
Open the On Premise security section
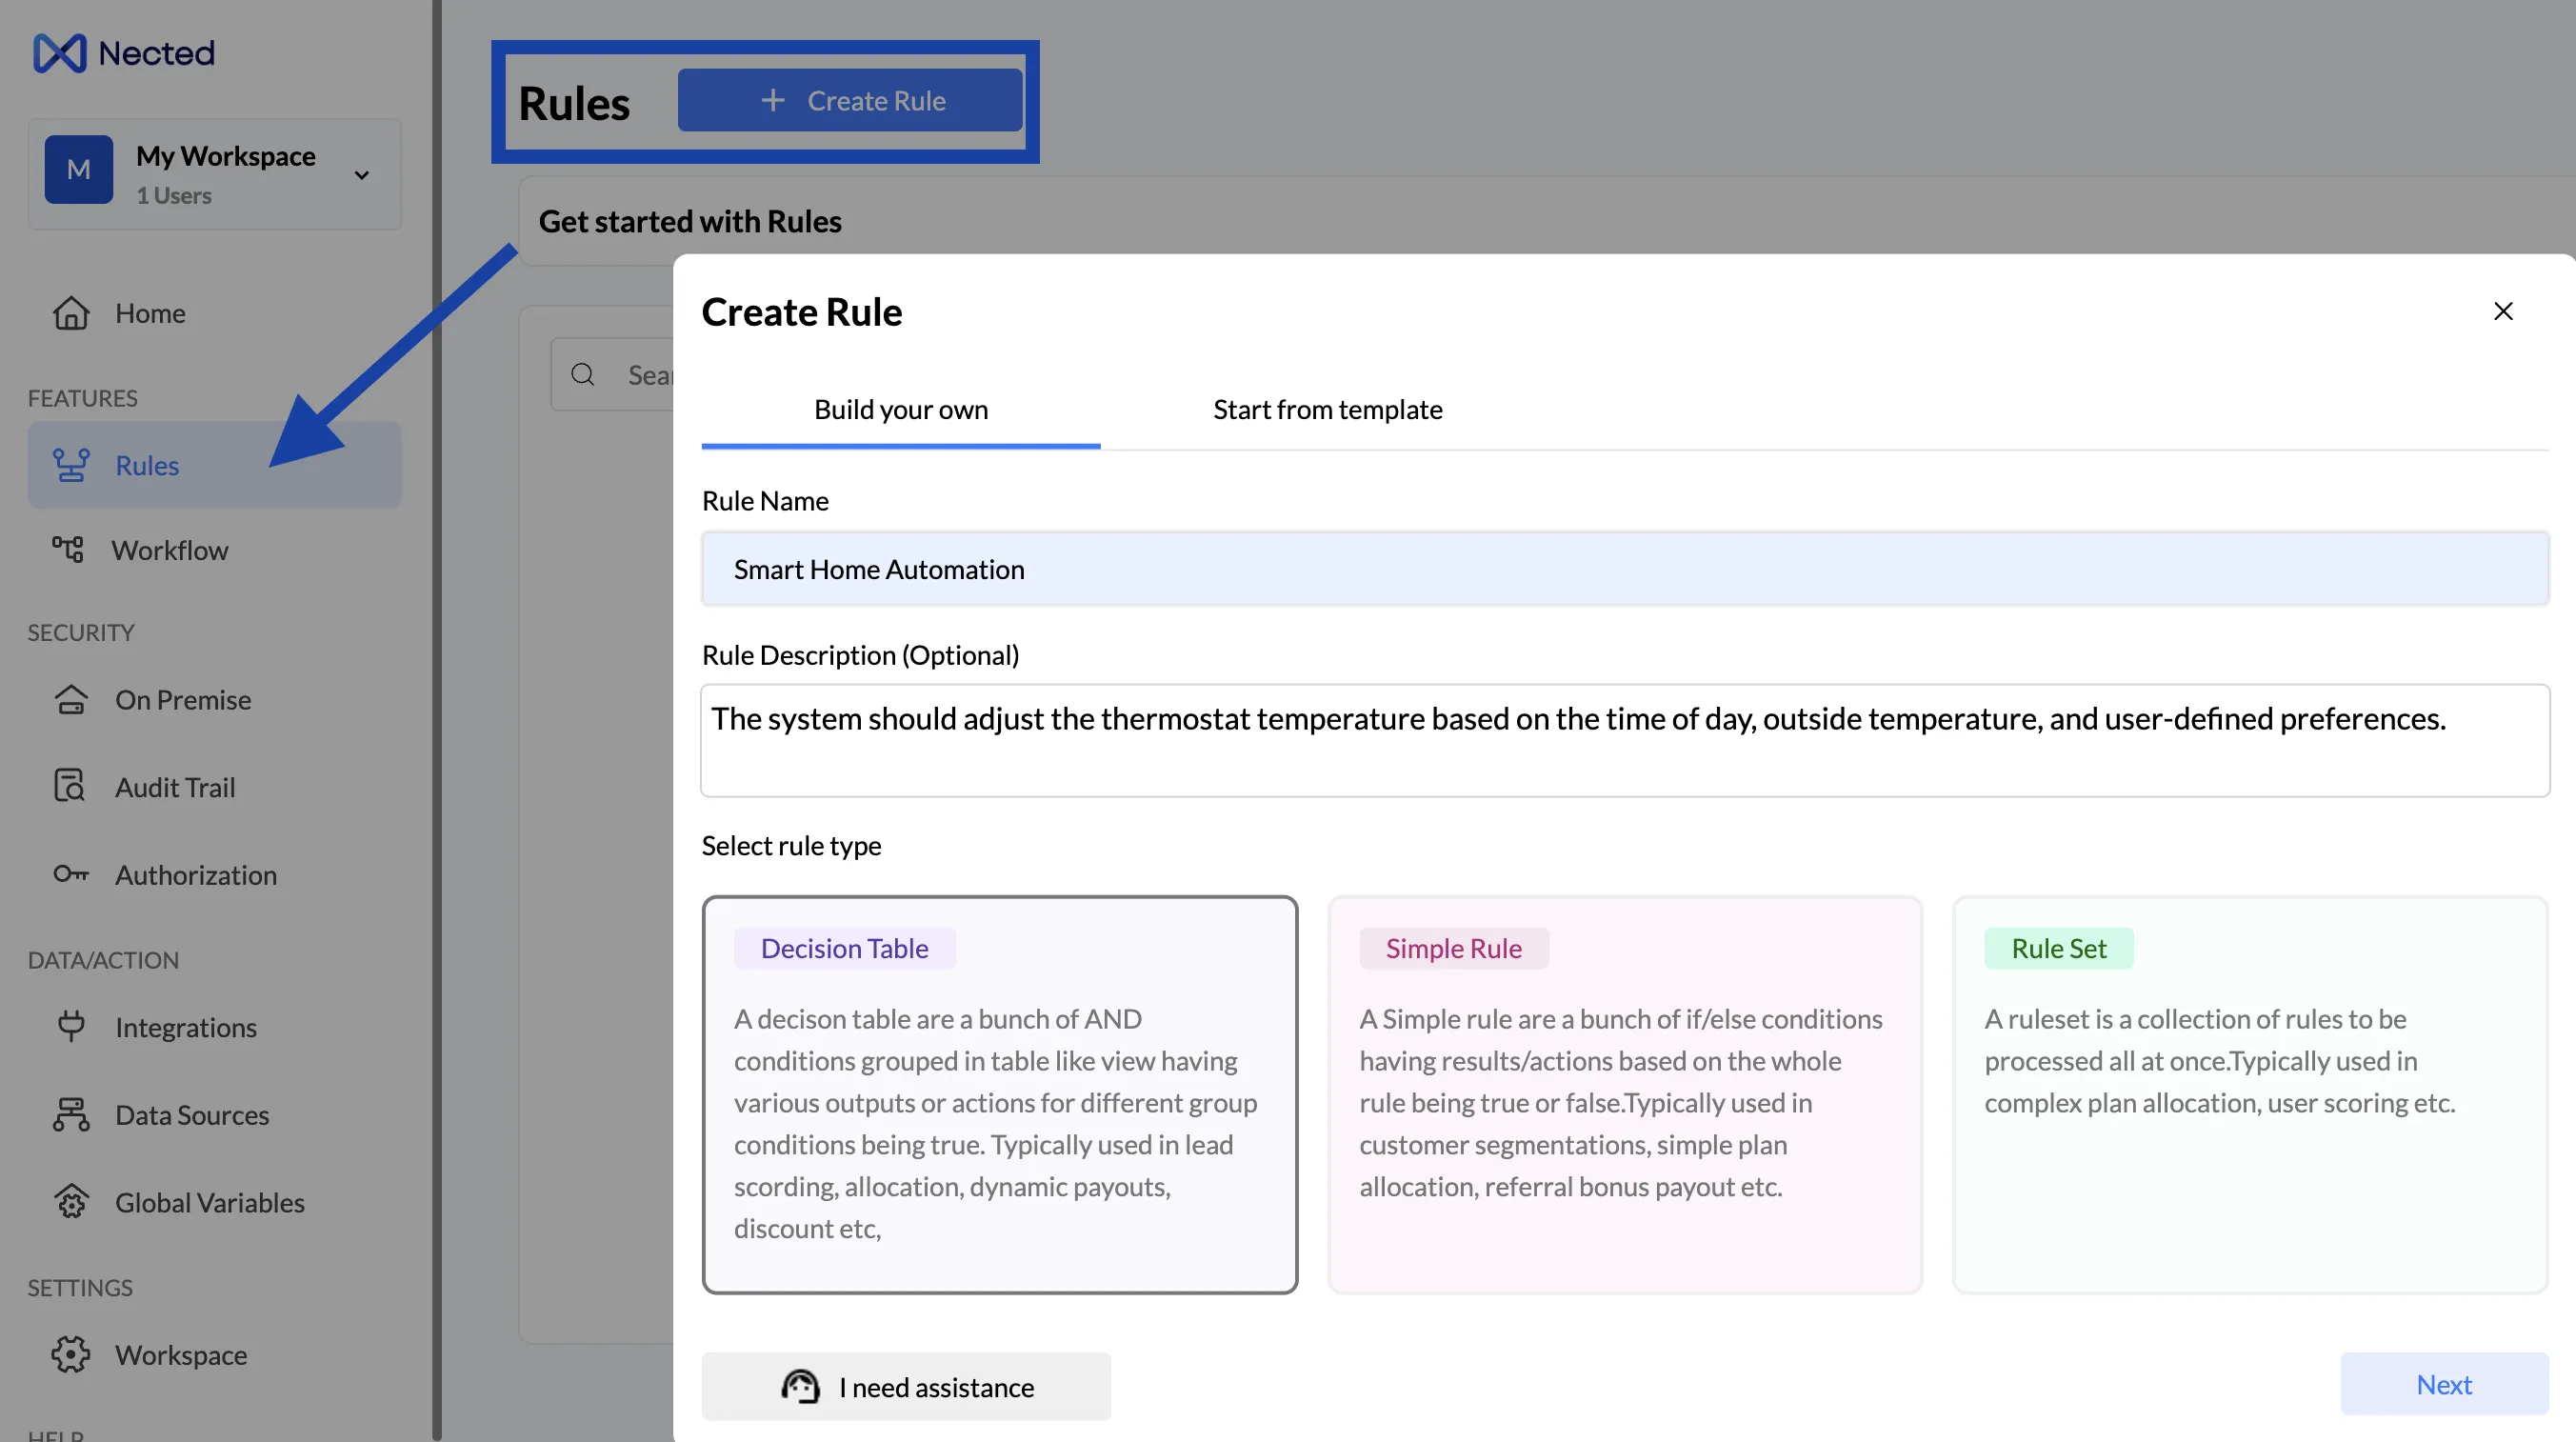pos(182,700)
